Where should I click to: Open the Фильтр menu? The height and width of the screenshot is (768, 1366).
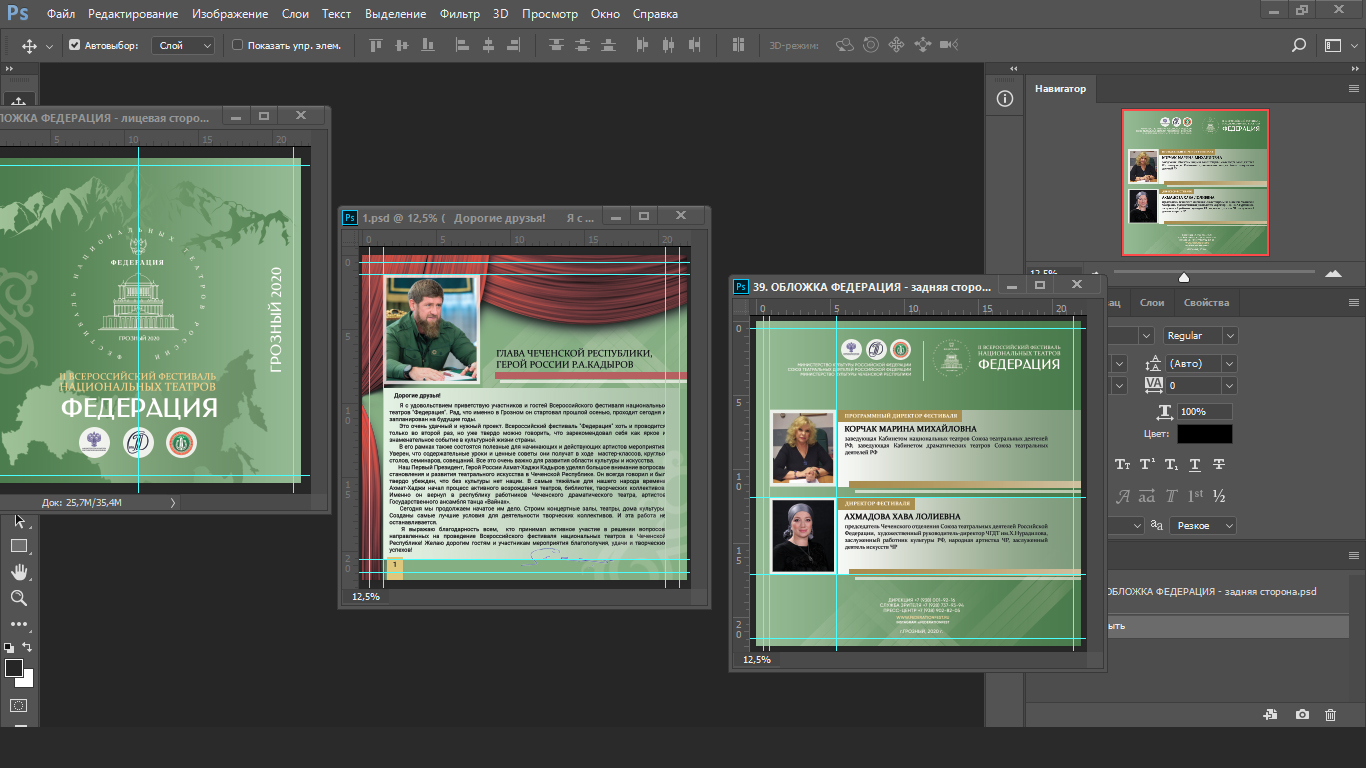pos(460,14)
